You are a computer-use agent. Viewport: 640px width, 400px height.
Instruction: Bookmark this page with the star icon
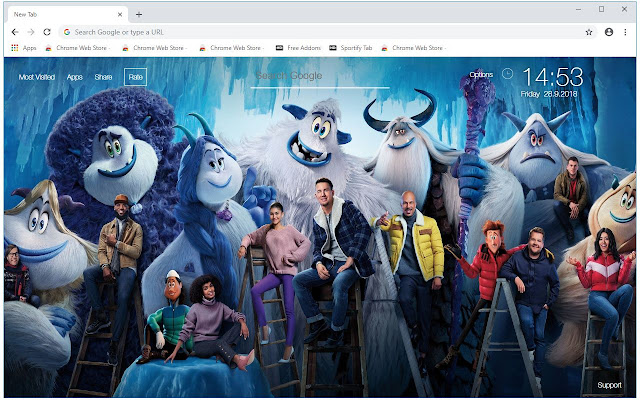(589, 32)
